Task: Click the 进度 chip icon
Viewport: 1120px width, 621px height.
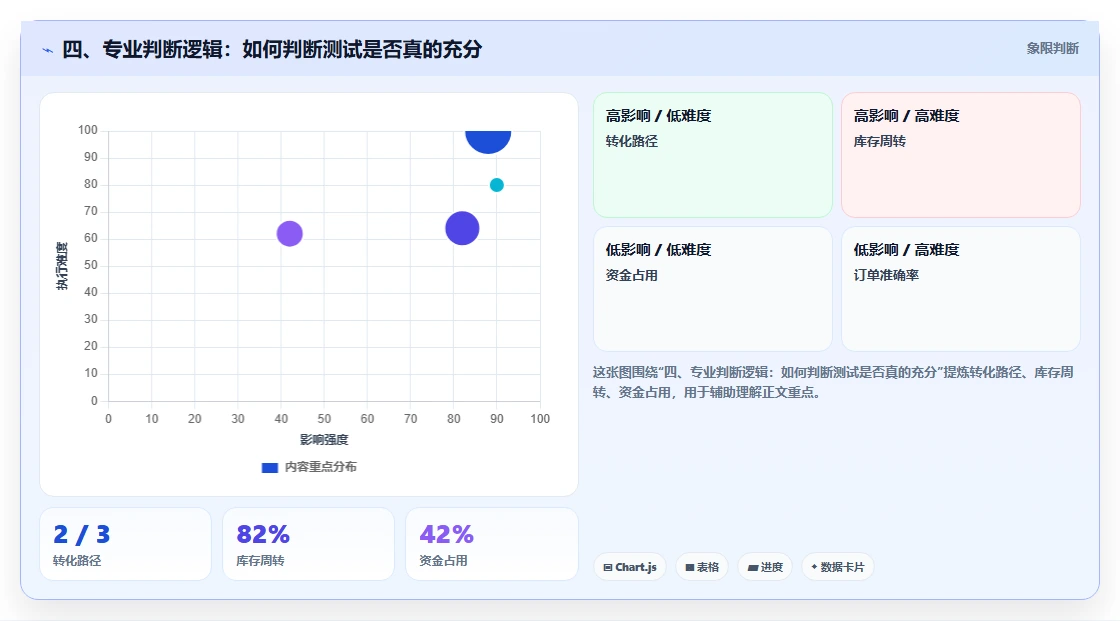Action: (x=753, y=568)
